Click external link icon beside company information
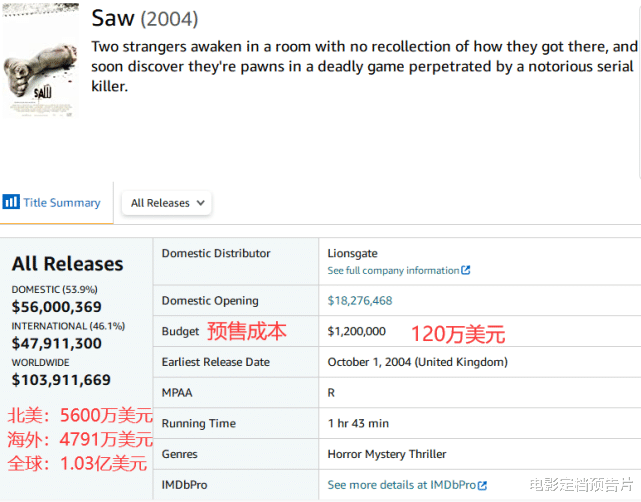Image resolution: width=641 pixels, height=502 pixels. [466, 270]
